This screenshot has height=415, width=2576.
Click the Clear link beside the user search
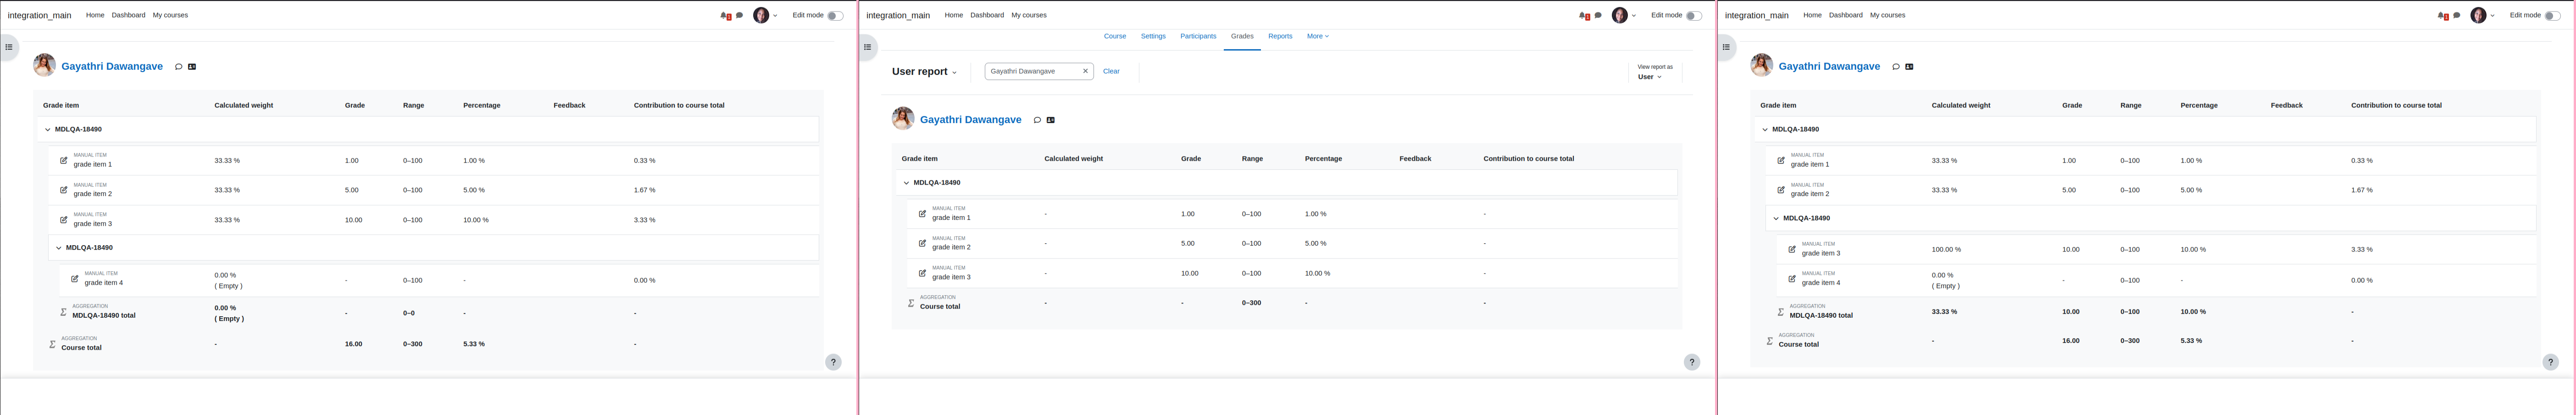[1111, 71]
